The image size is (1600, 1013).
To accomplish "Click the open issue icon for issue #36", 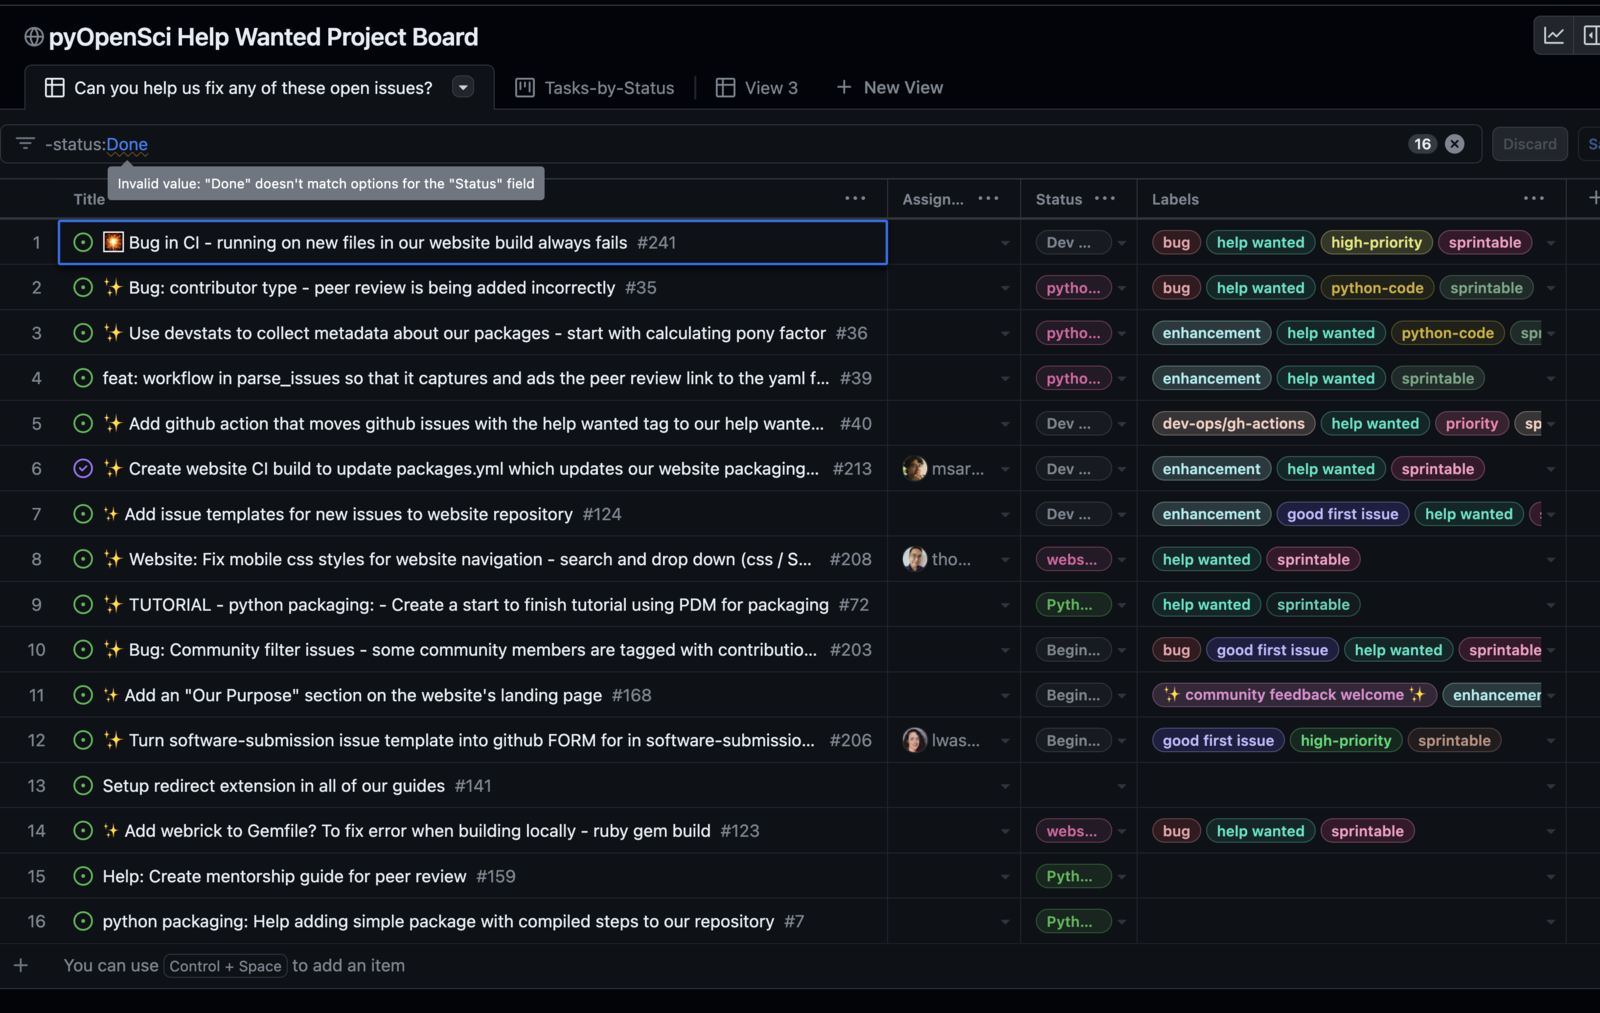I will click(x=84, y=333).
